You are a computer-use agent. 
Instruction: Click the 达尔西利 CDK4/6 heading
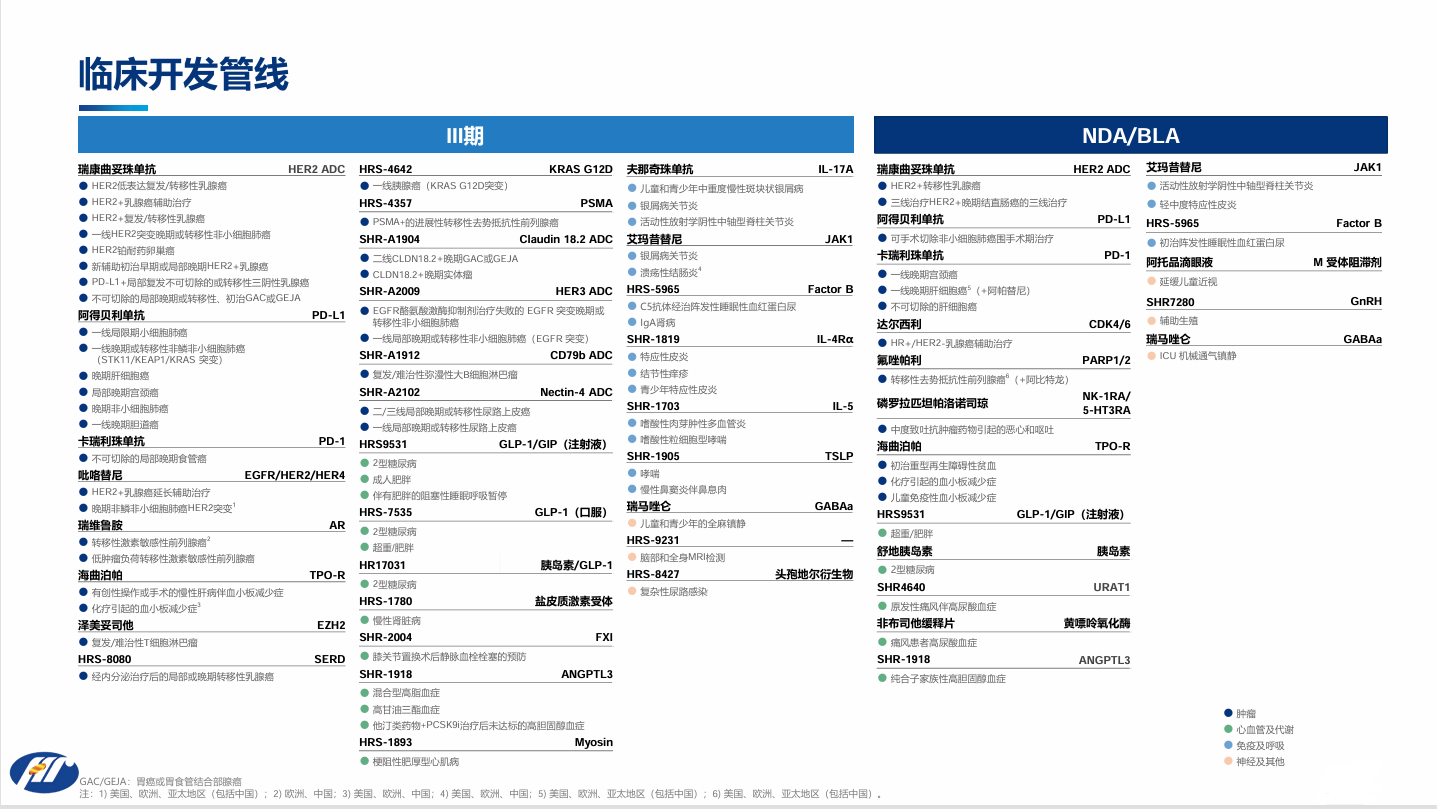900,324
